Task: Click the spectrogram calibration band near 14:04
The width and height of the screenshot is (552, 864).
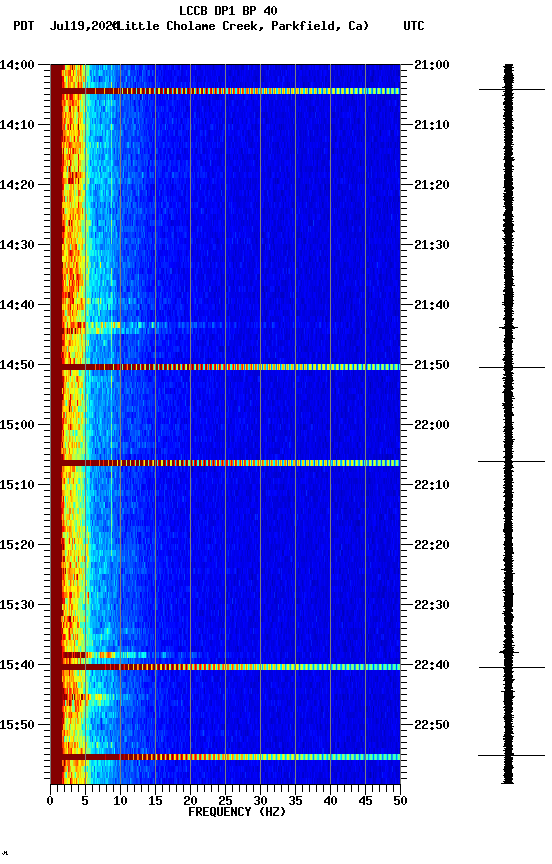Action: pyautogui.click(x=225, y=91)
